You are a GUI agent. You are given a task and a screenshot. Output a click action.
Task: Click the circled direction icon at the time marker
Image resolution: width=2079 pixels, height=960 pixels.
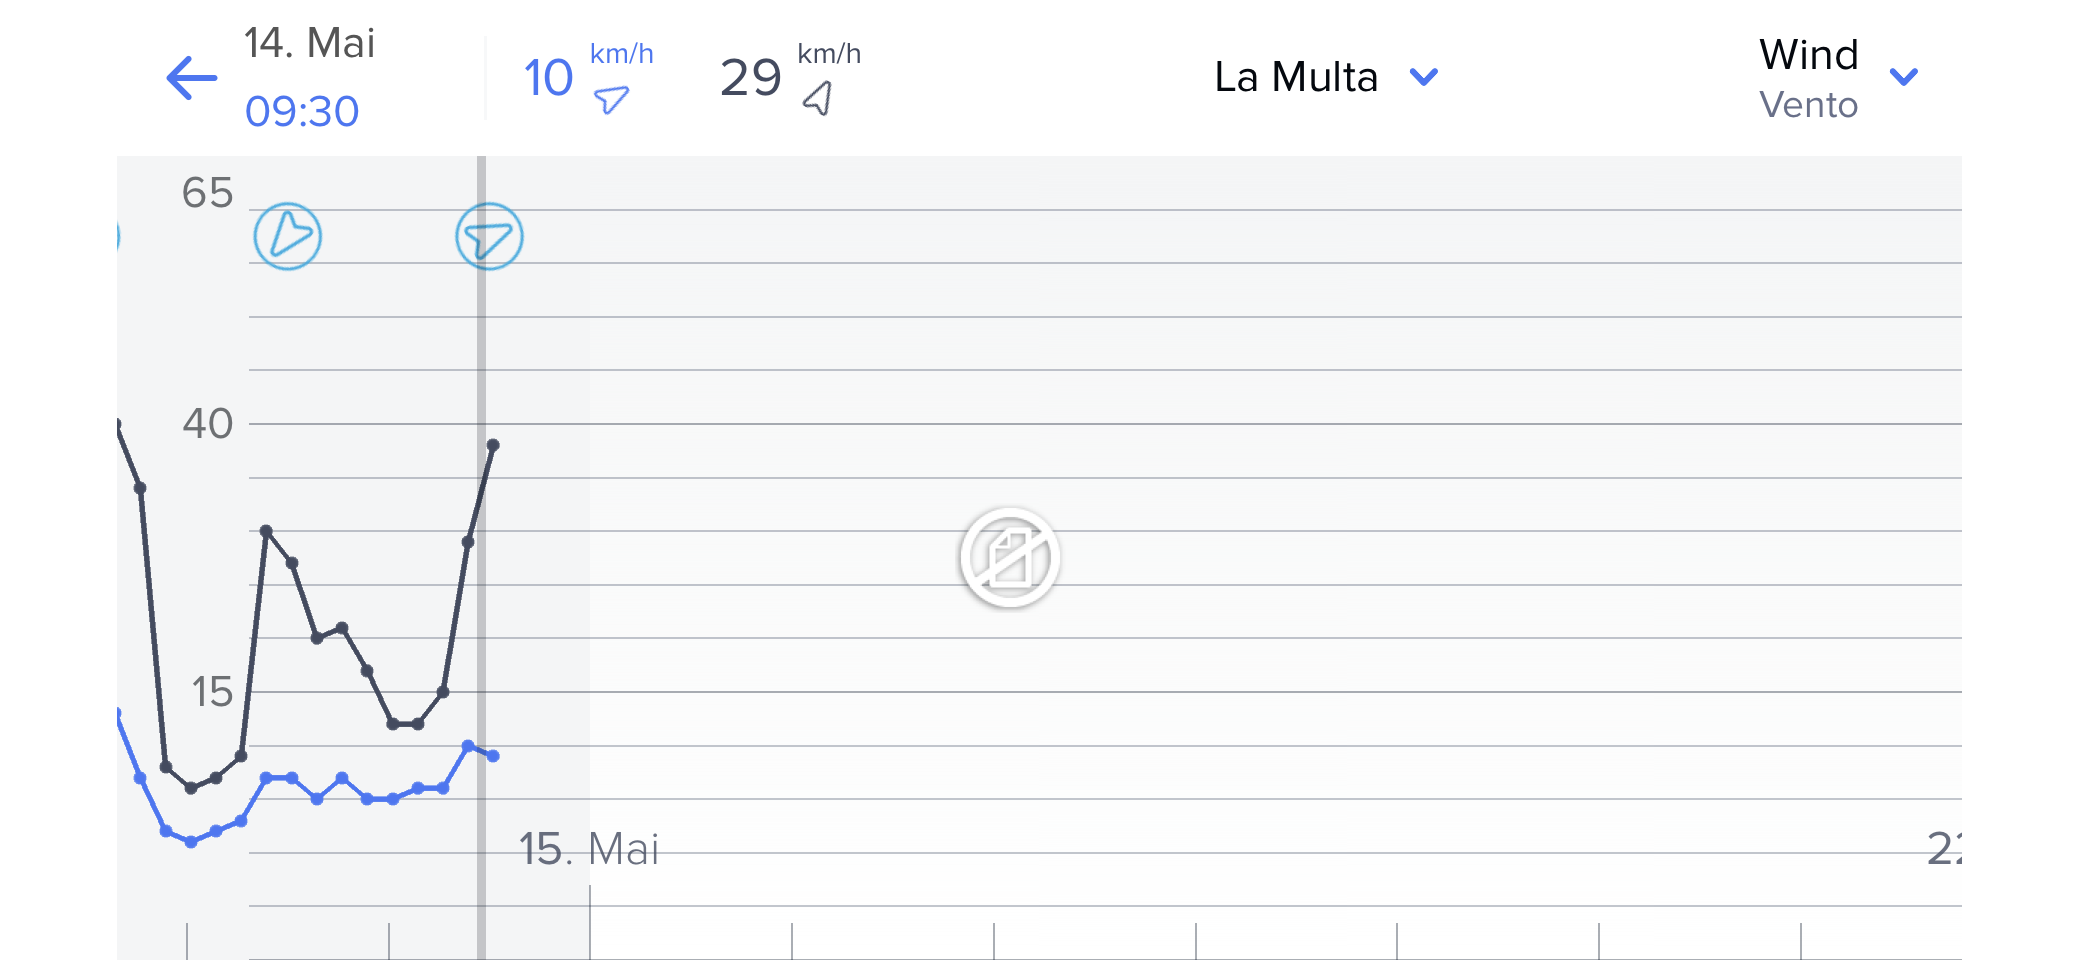tap(489, 237)
